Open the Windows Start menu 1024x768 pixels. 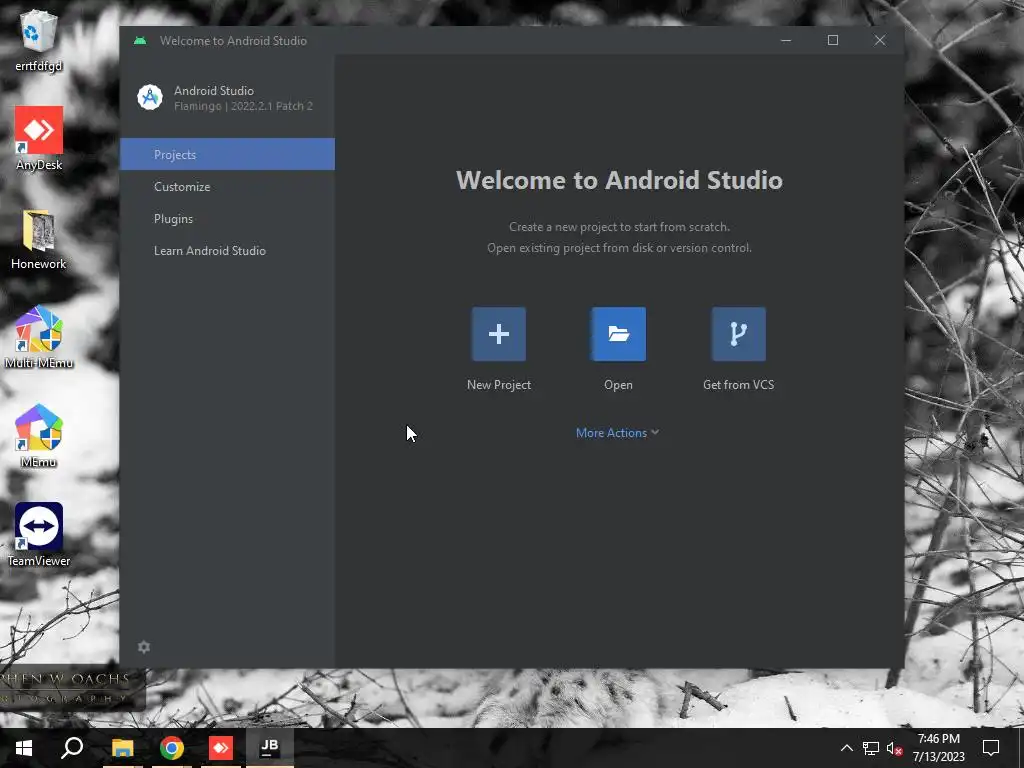(24, 748)
